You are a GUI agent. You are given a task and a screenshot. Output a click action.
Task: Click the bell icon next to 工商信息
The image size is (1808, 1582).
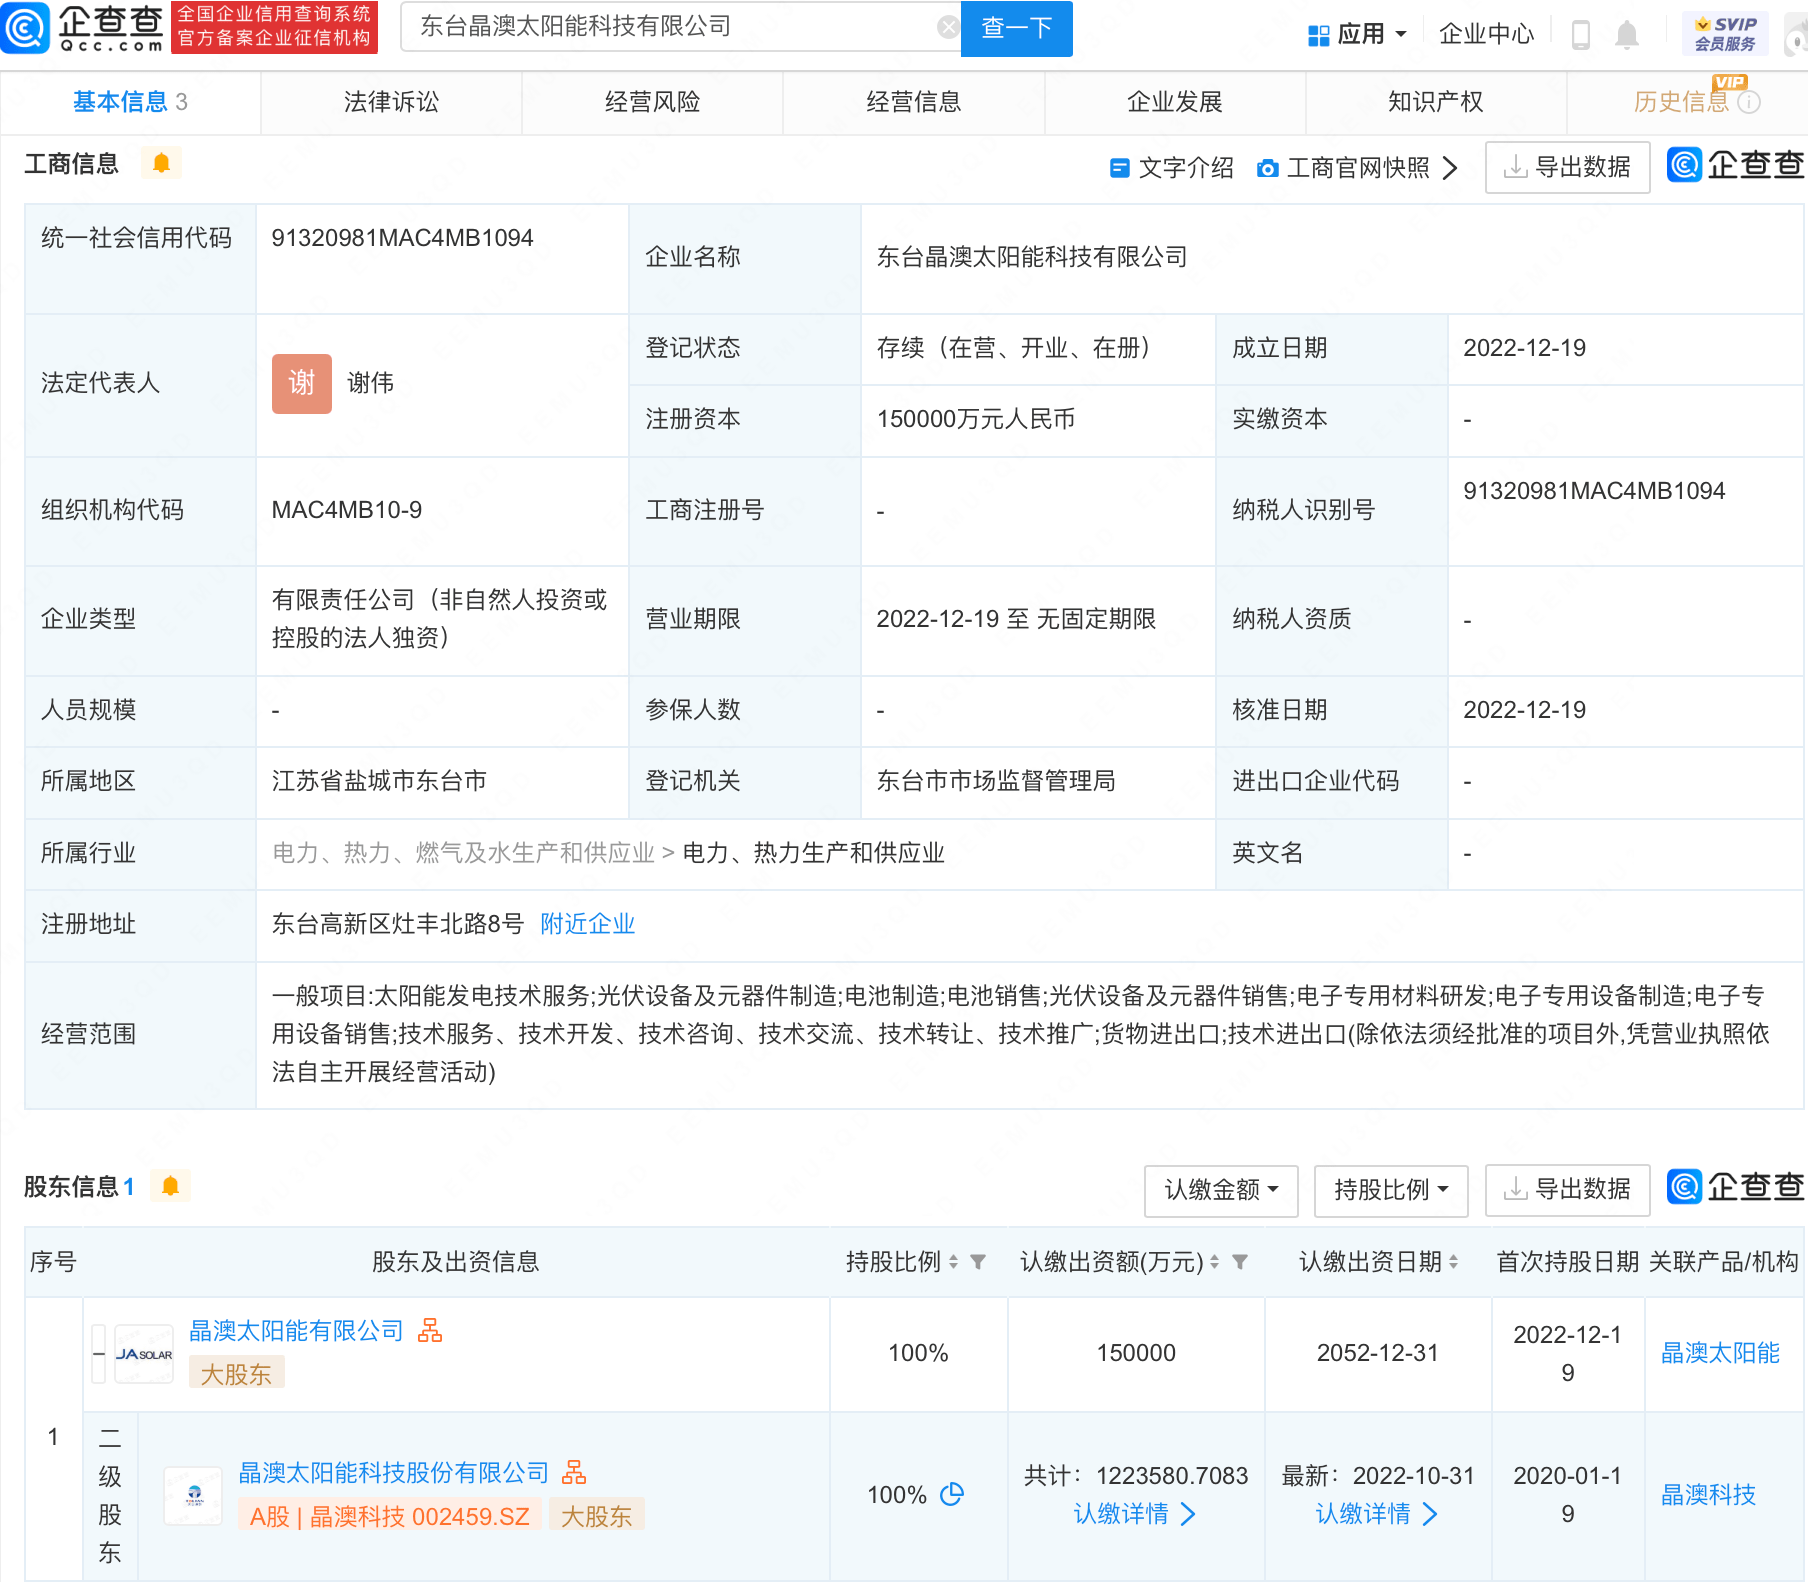point(161,163)
